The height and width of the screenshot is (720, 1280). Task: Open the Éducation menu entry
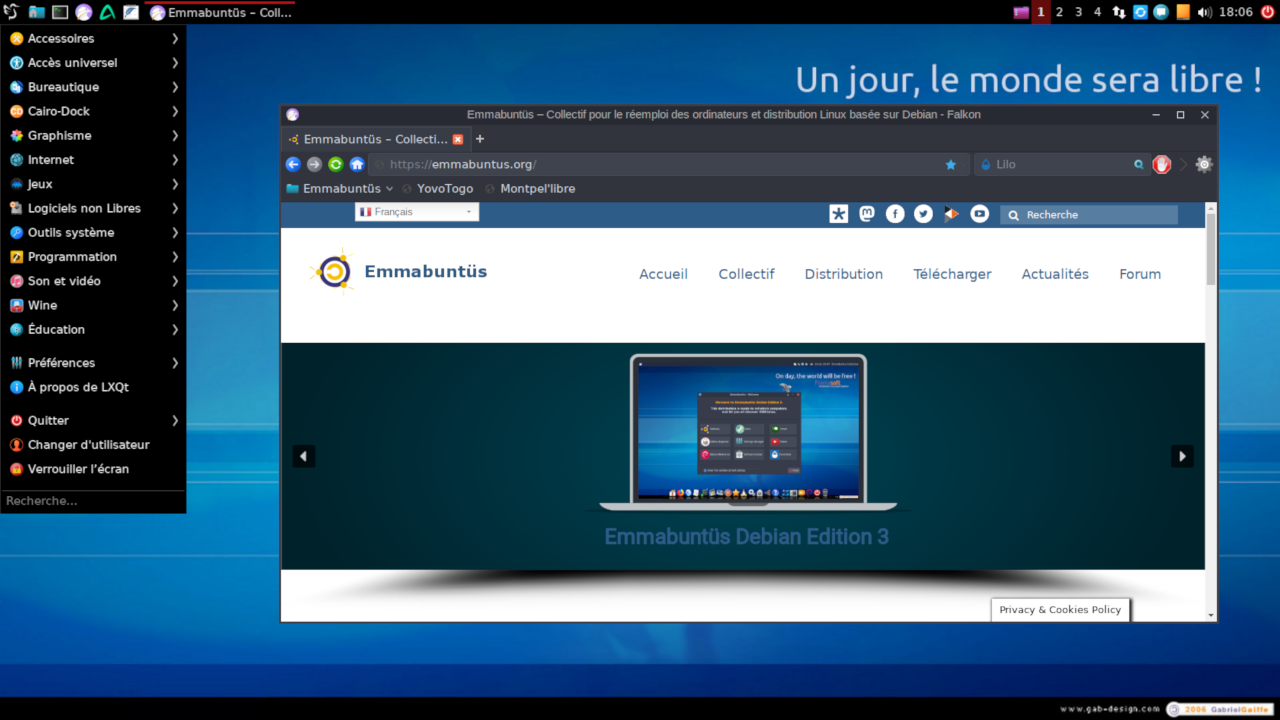click(x=93, y=329)
